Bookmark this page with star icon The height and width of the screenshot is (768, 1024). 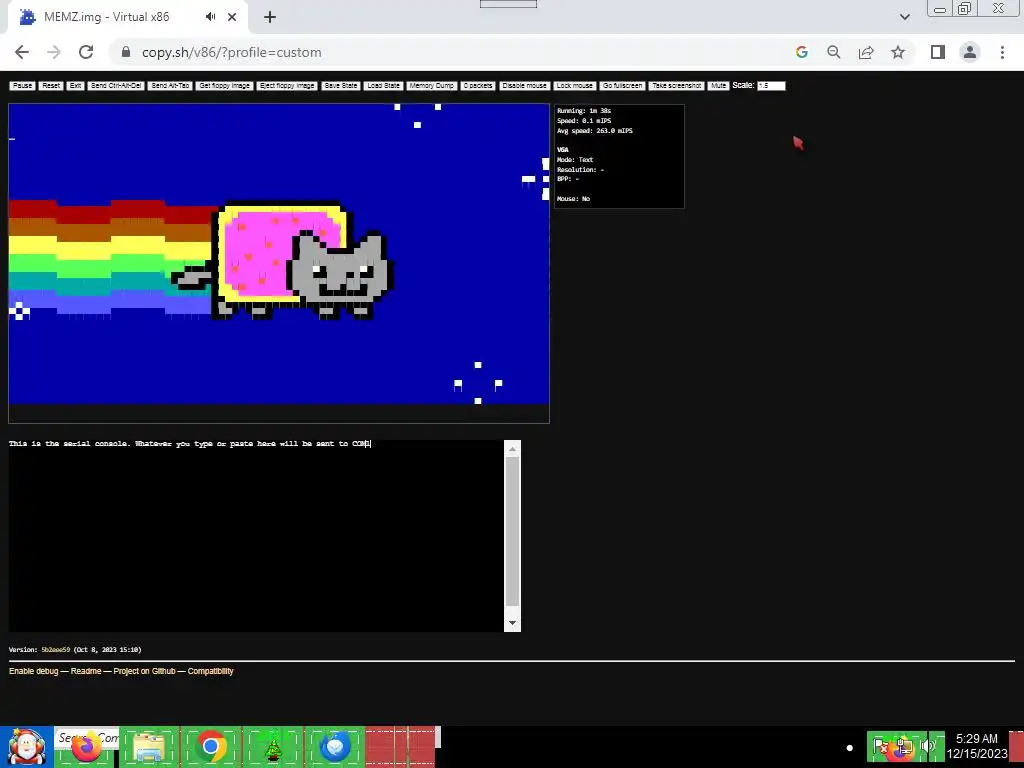898,52
